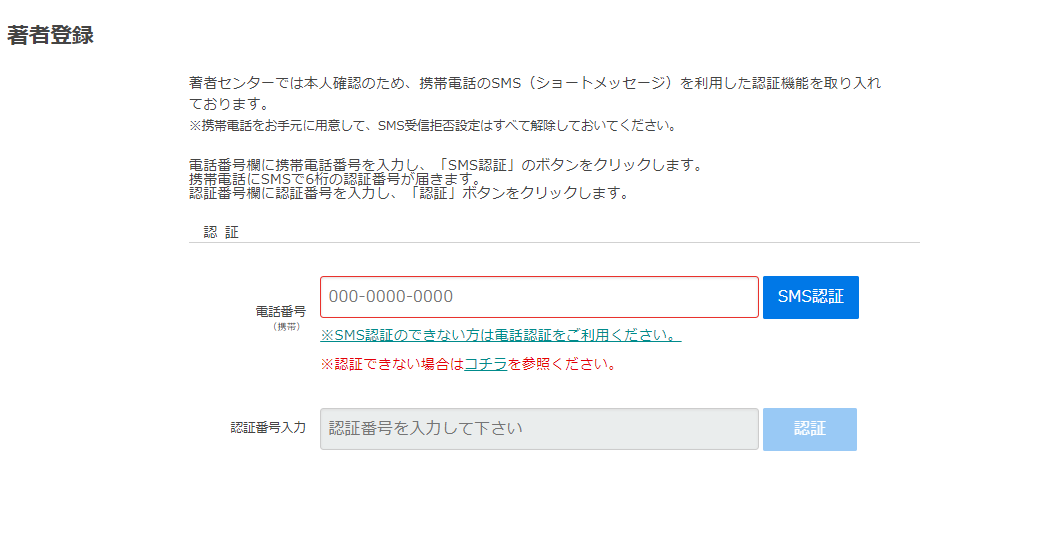1061x535 pixels.
Task: Click the 認証番号入力 field label
Action: pyautogui.click(x=268, y=428)
